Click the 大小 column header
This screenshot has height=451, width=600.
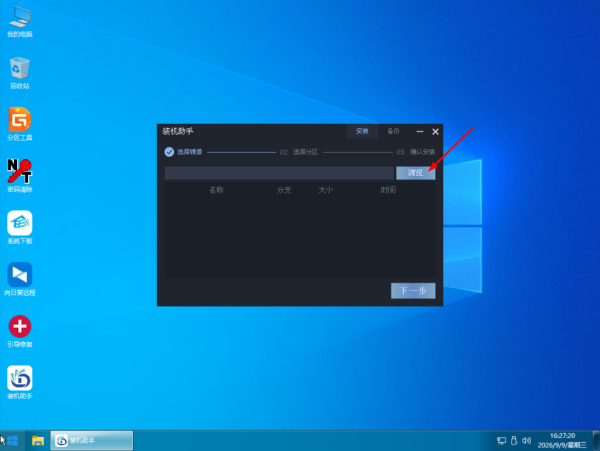coord(326,190)
